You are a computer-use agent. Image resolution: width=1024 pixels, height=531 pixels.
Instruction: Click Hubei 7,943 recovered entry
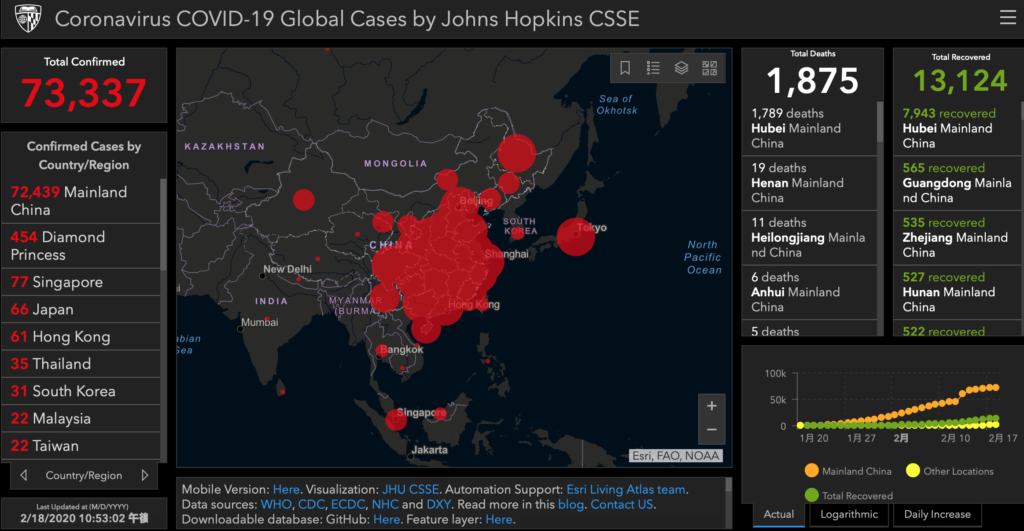tap(957, 128)
